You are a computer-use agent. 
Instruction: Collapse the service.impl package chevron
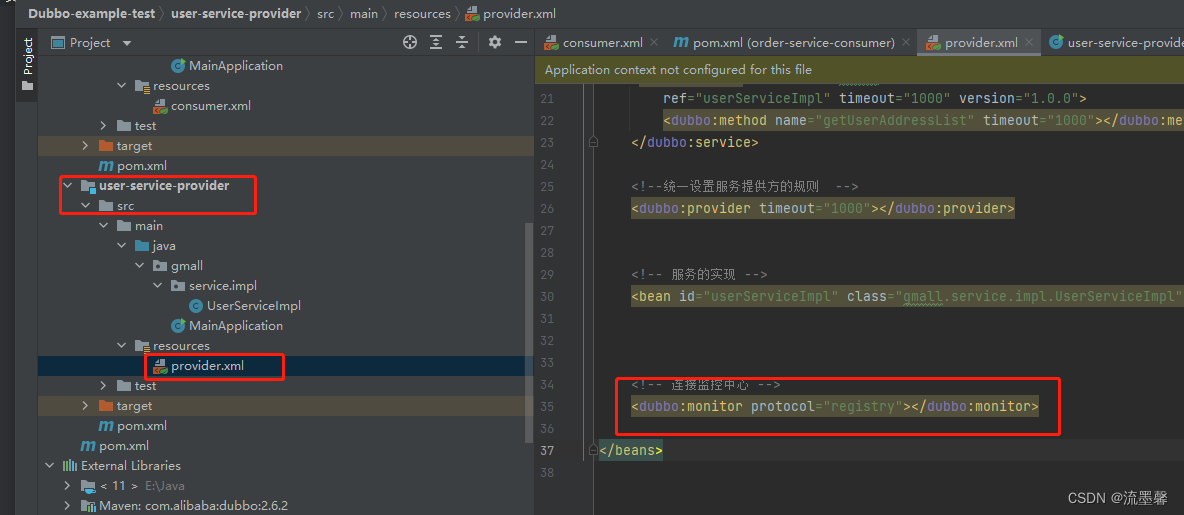(x=158, y=285)
